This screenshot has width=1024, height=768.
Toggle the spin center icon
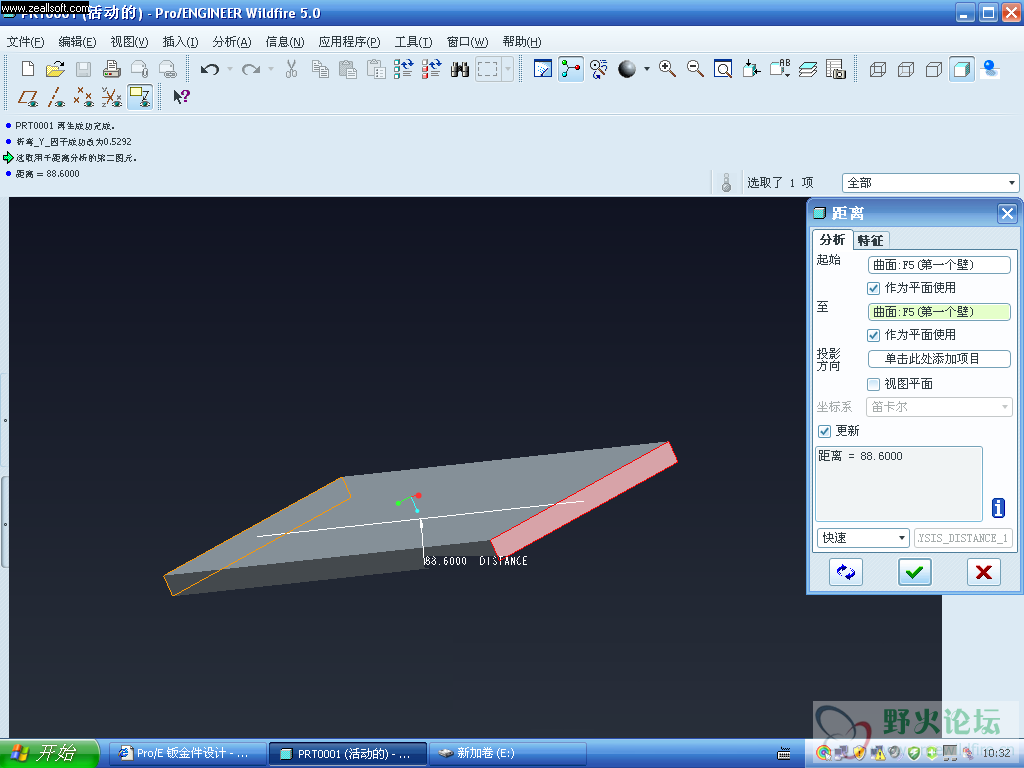pos(571,69)
